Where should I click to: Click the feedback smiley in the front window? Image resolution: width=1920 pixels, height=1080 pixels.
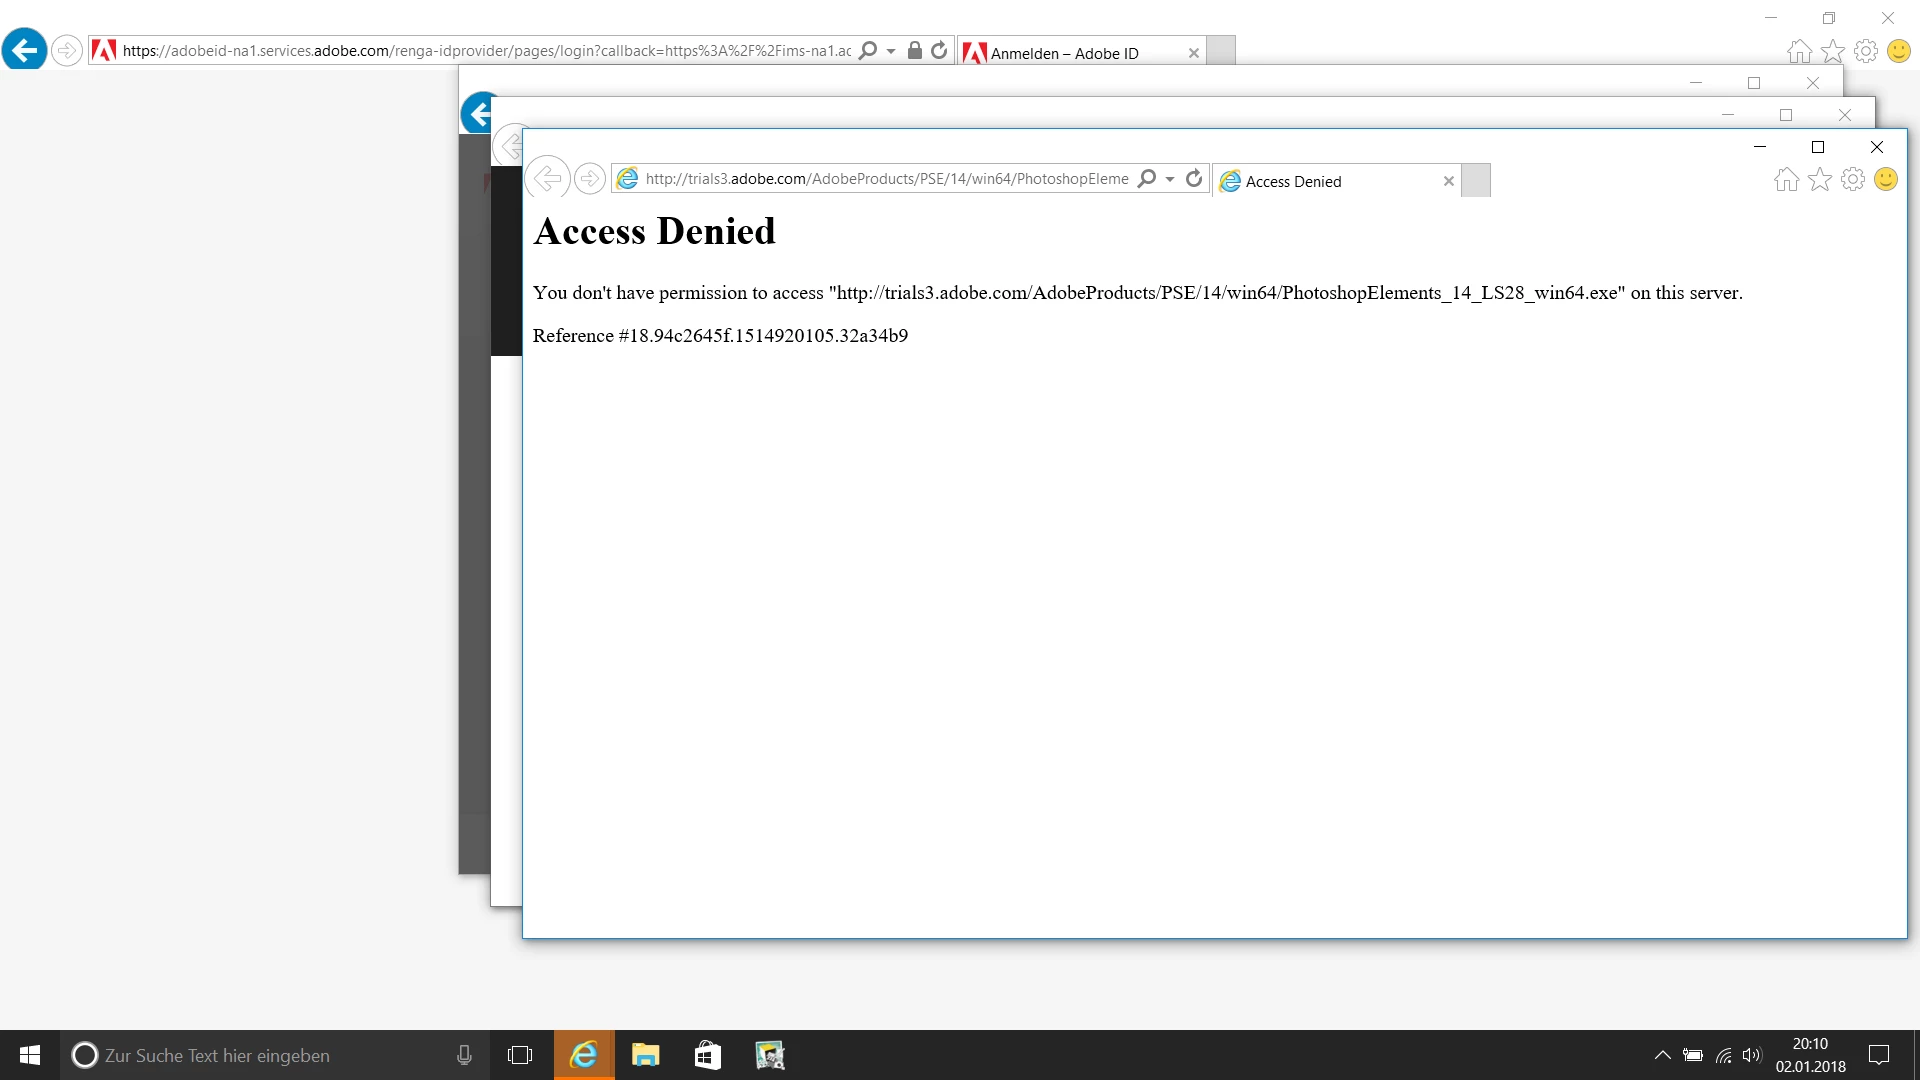1886,180
